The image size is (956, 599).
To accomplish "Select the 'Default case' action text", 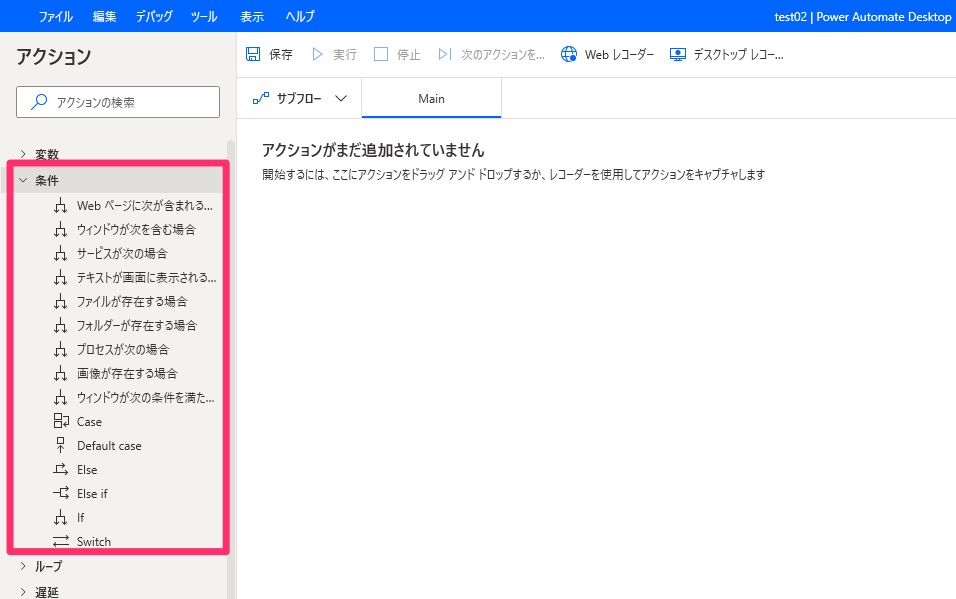I will [109, 446].
